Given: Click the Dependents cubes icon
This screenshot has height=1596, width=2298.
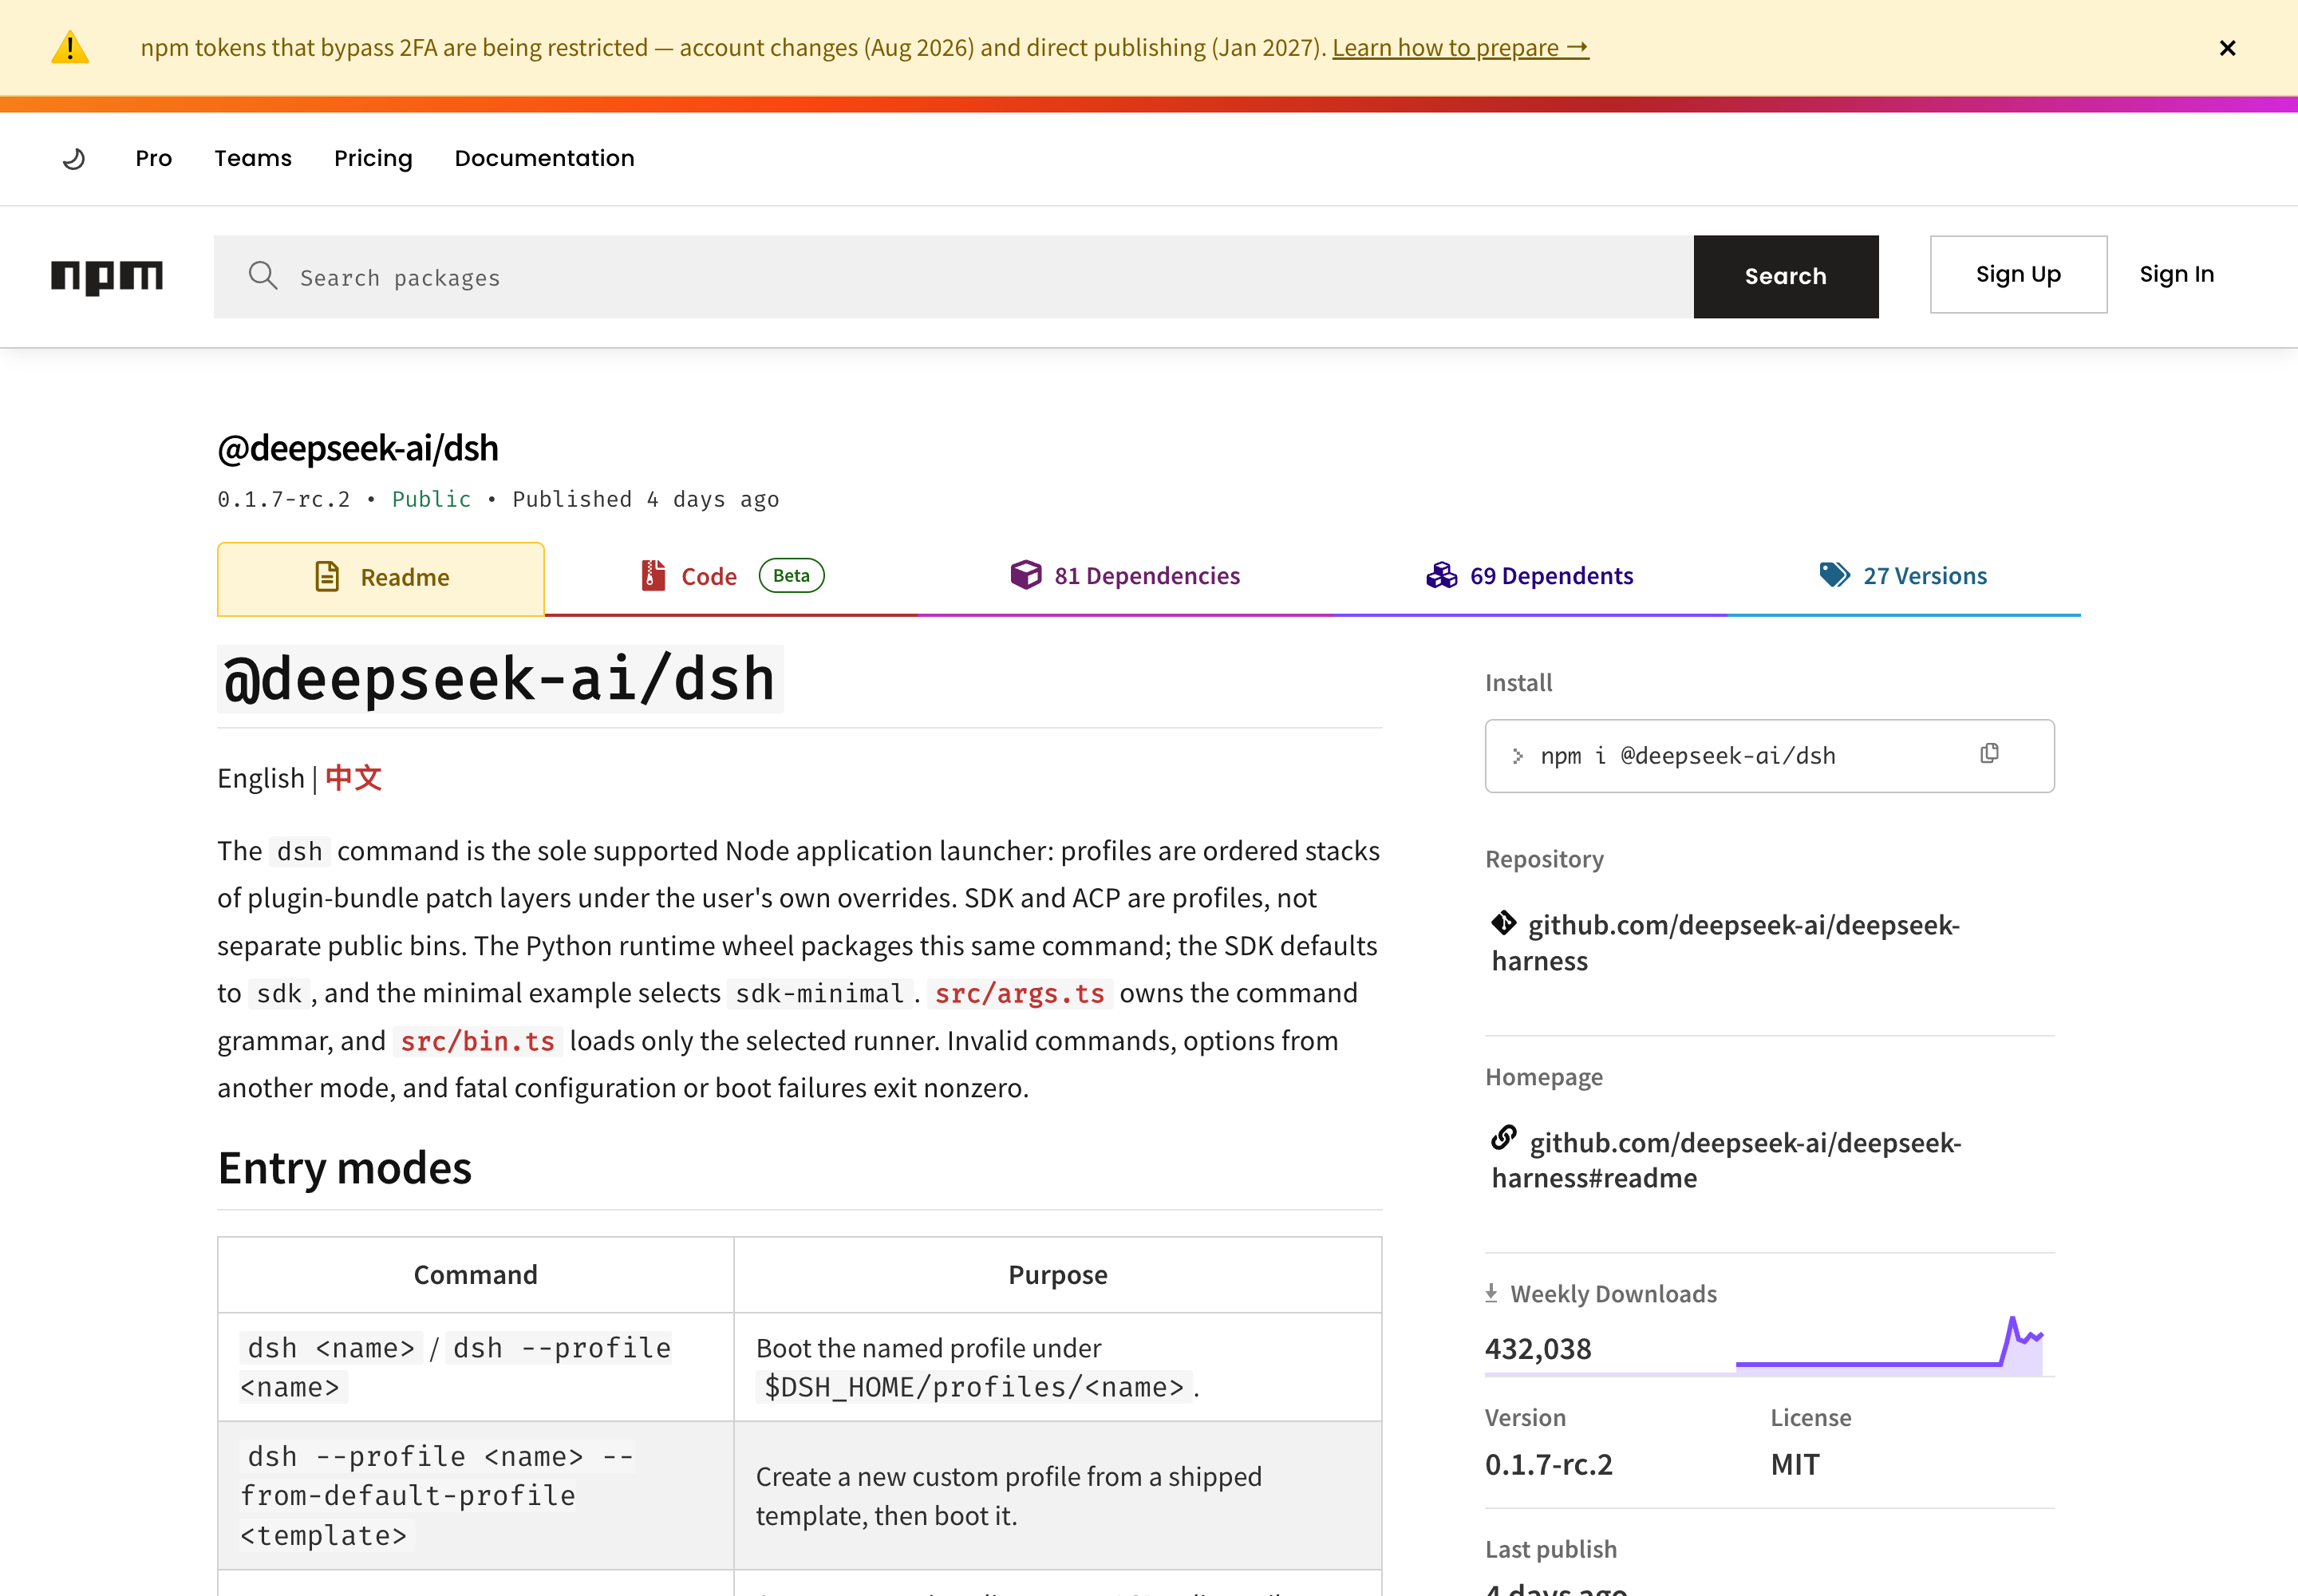Looking at the screenshot, I should 1441,575.
